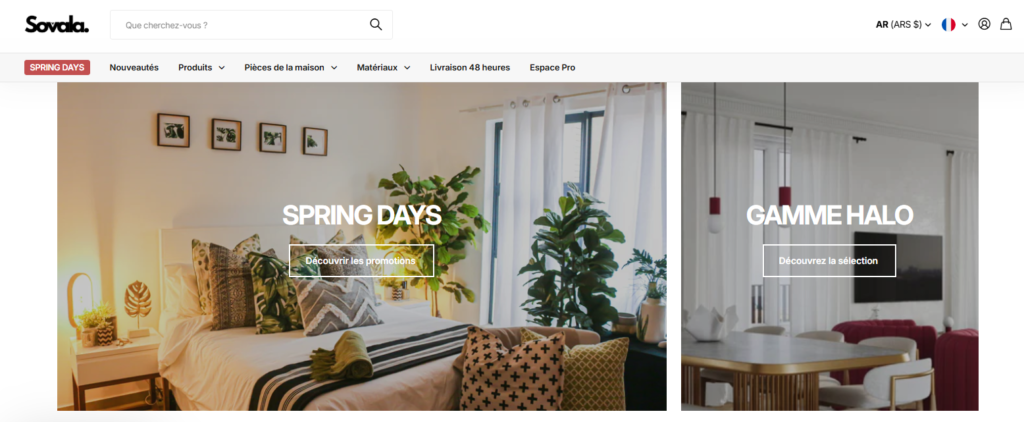The height and width of the screenshot is (422, 1024).
Task: Expand the Produits menu
Action: (x=202, y=67)
